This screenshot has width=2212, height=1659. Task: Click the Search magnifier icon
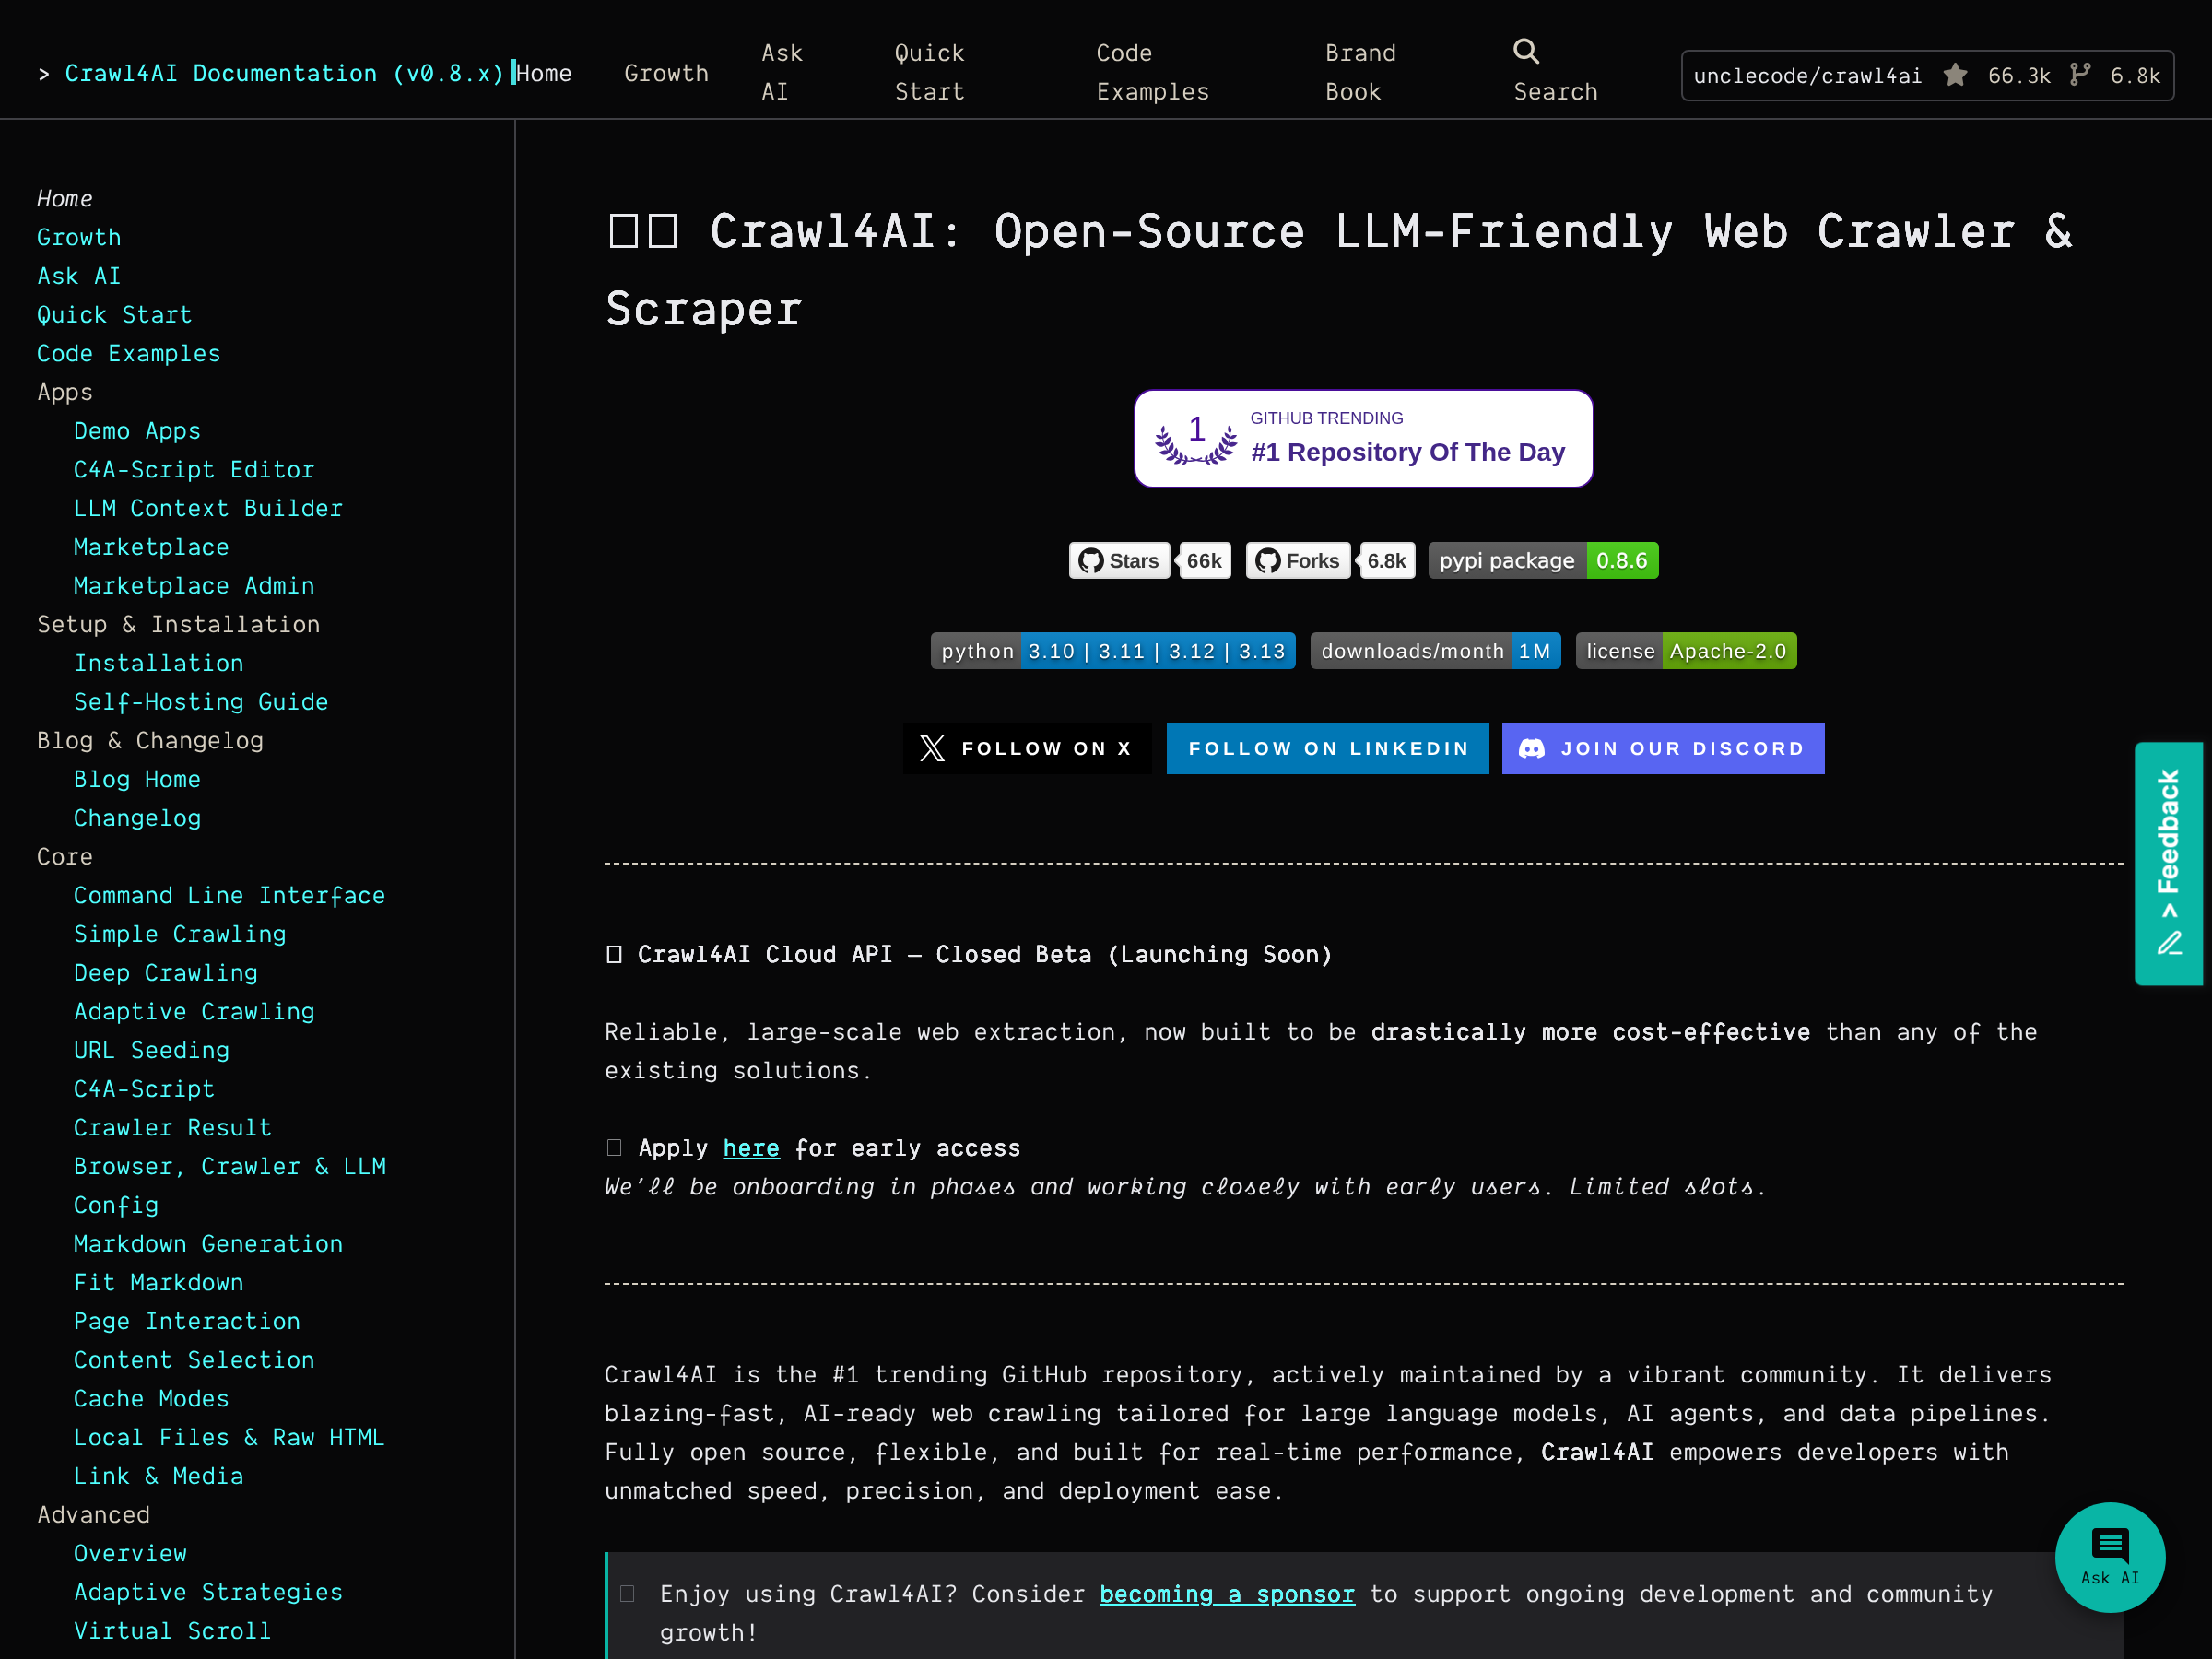[x=1526, y=51]
